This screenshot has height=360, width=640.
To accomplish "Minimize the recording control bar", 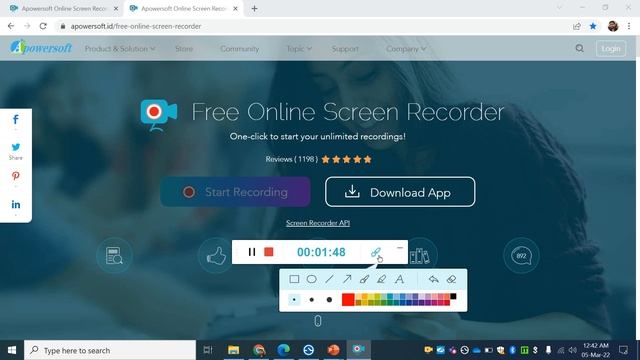I will tap(400, 248).
